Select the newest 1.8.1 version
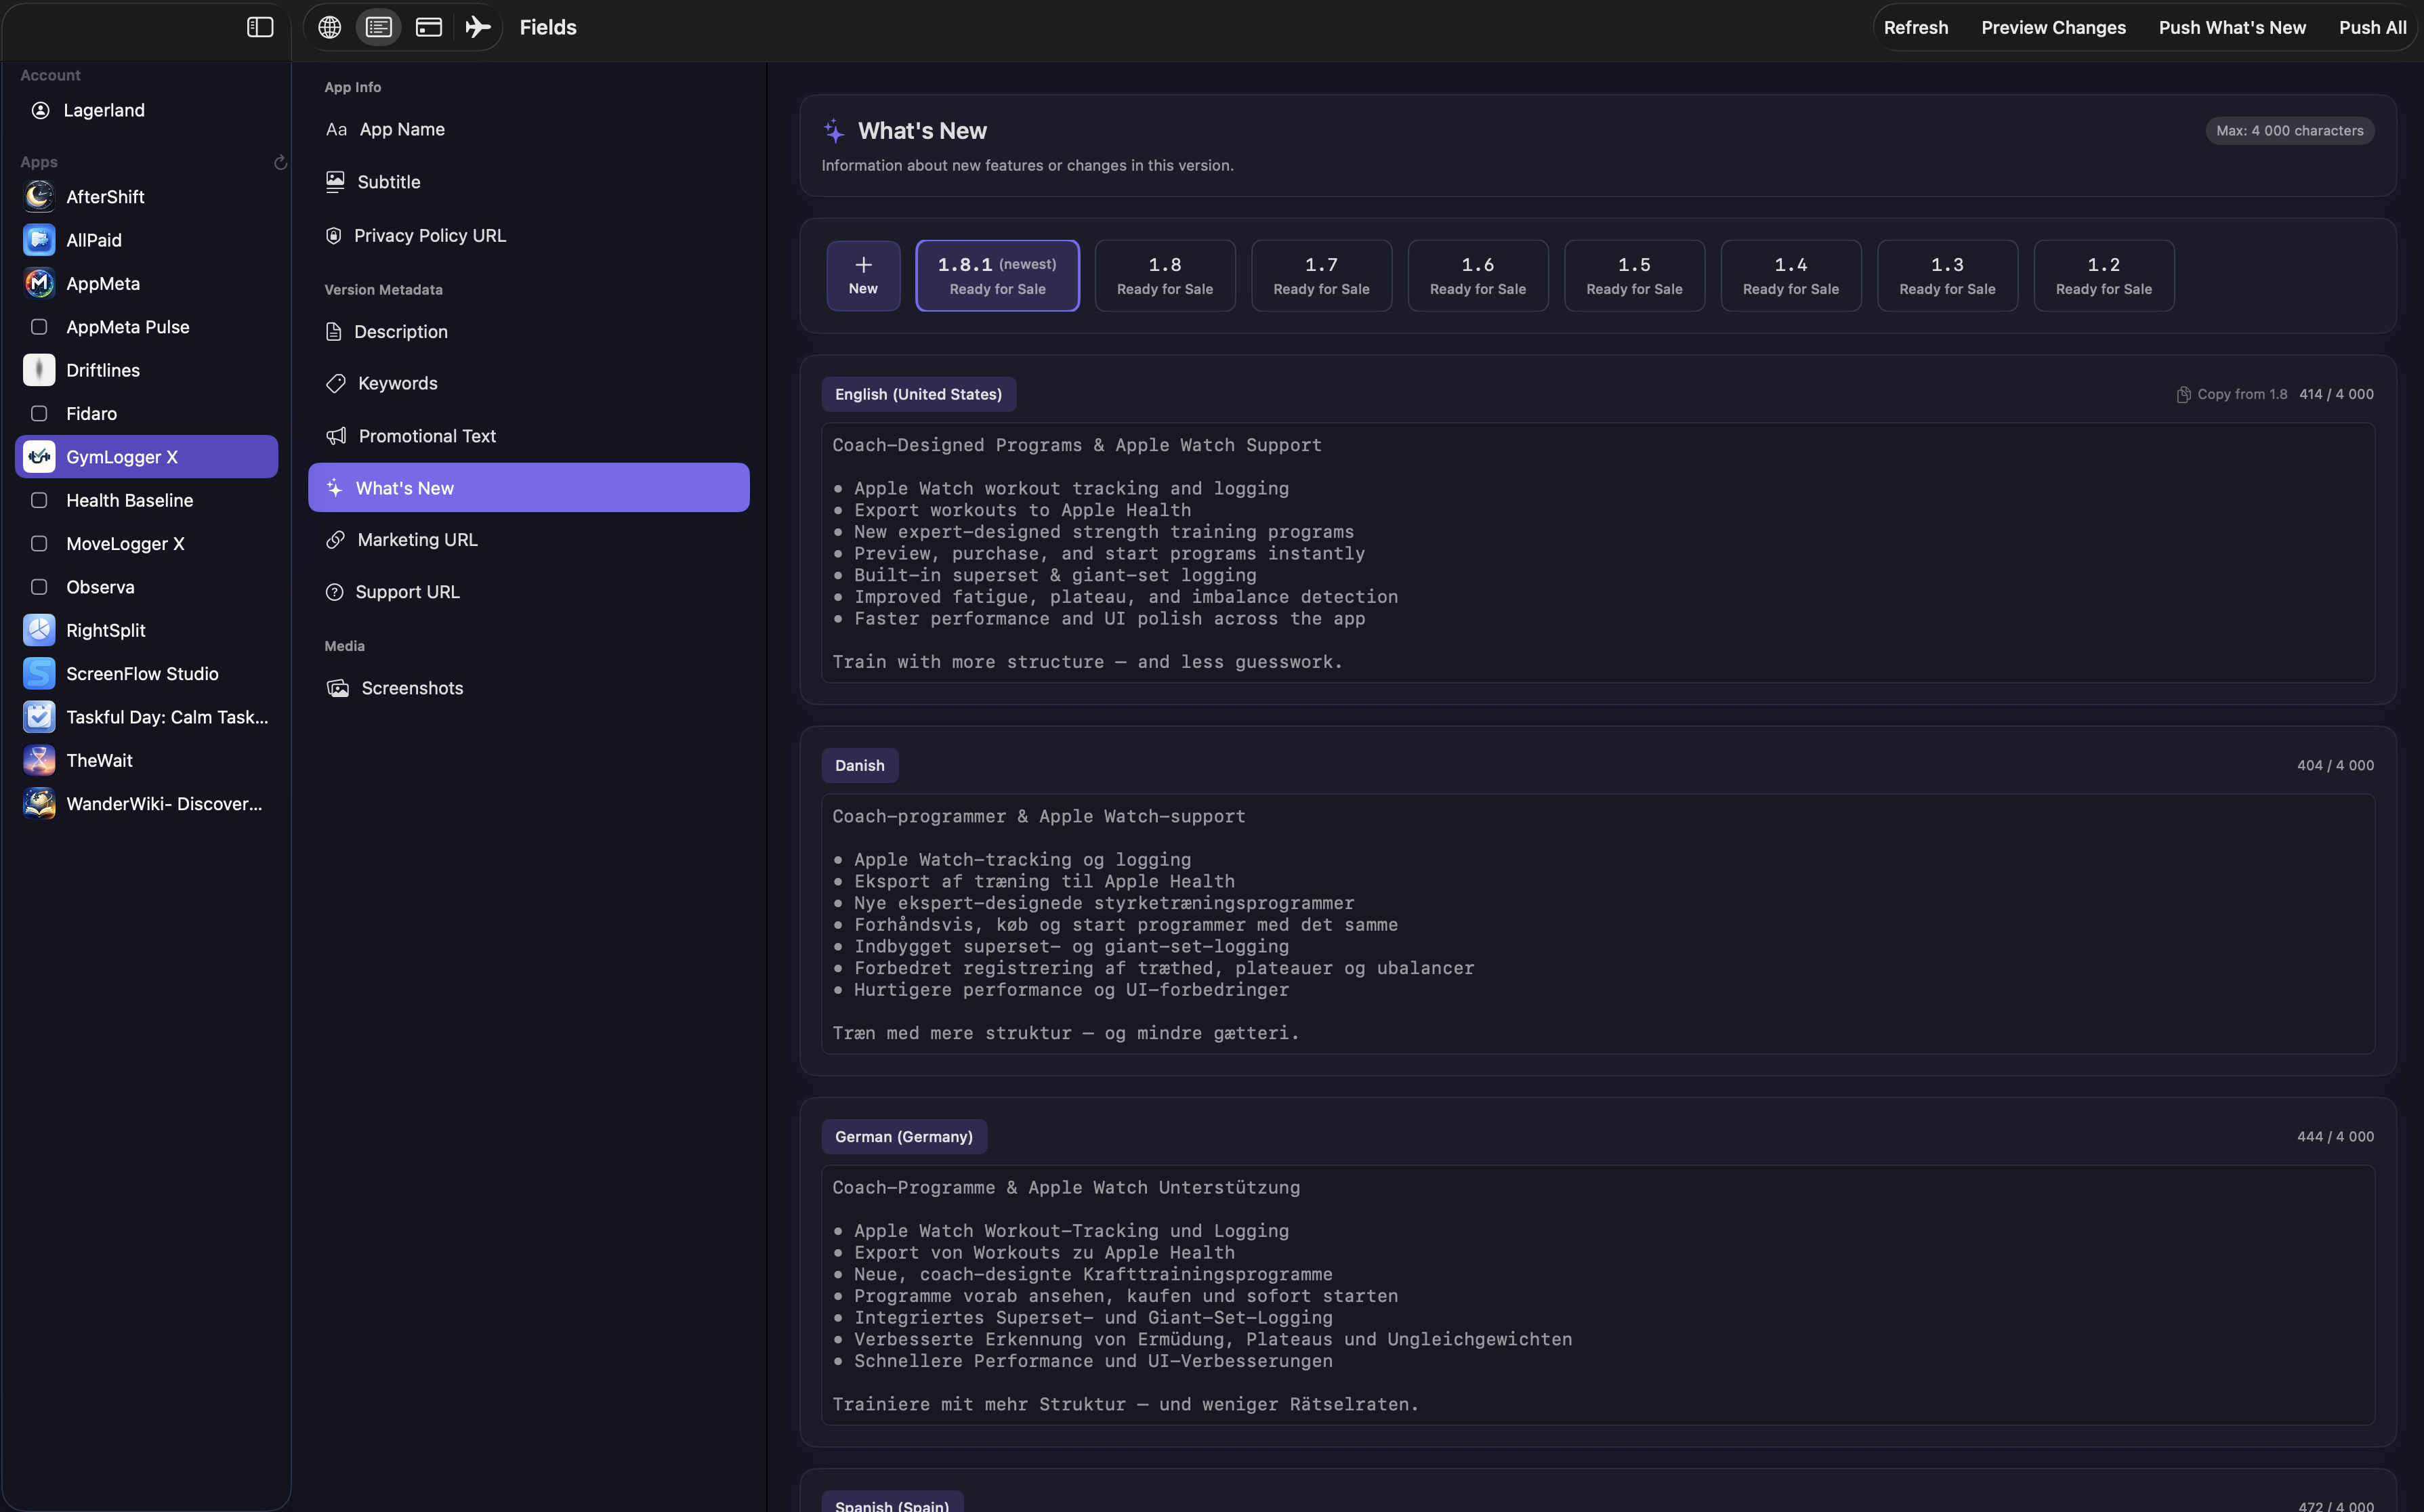This screenshot has width=2424, height=1512. (x=996, y=274)
